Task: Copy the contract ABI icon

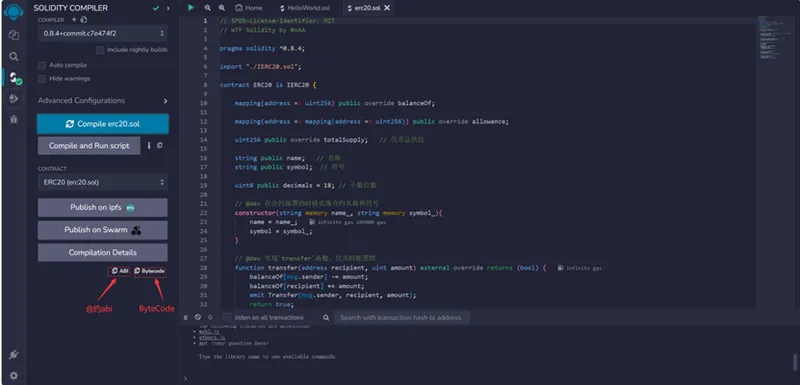Action: (119, 271)
